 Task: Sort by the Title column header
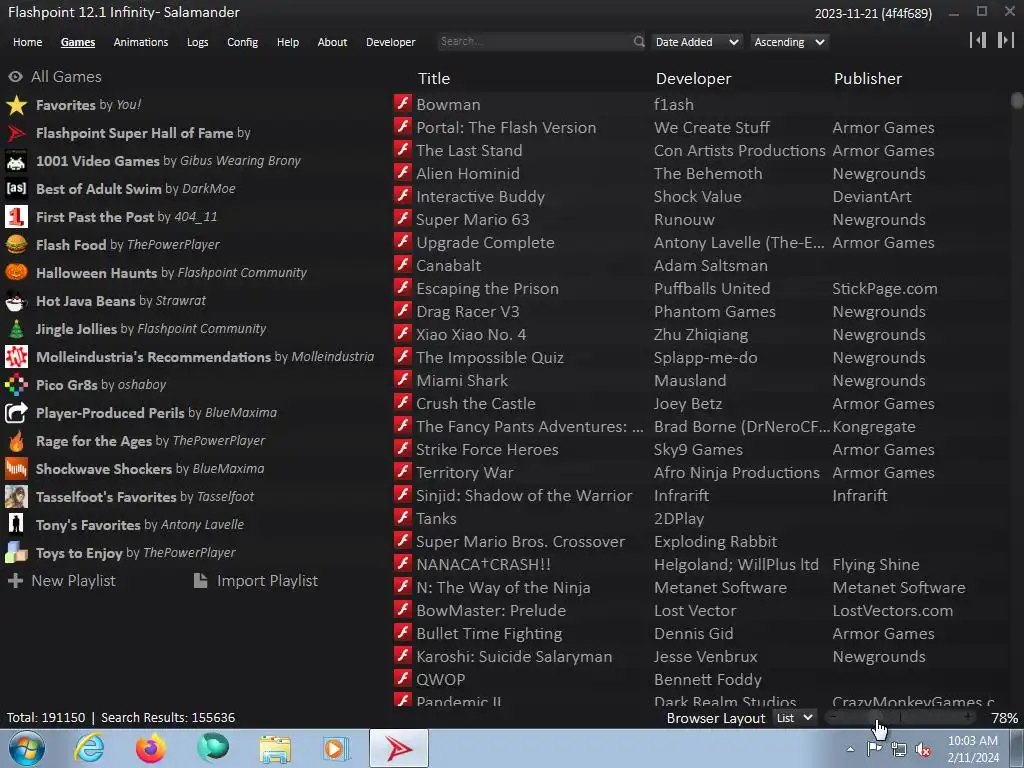(x=434, y=78)
